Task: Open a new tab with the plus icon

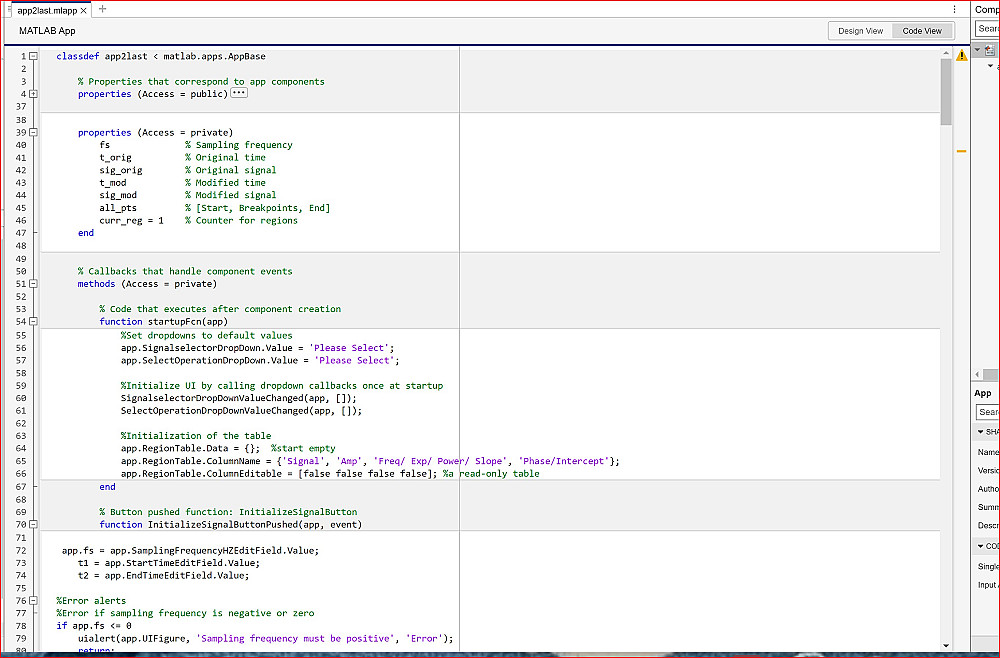Action: pos(102,9)
